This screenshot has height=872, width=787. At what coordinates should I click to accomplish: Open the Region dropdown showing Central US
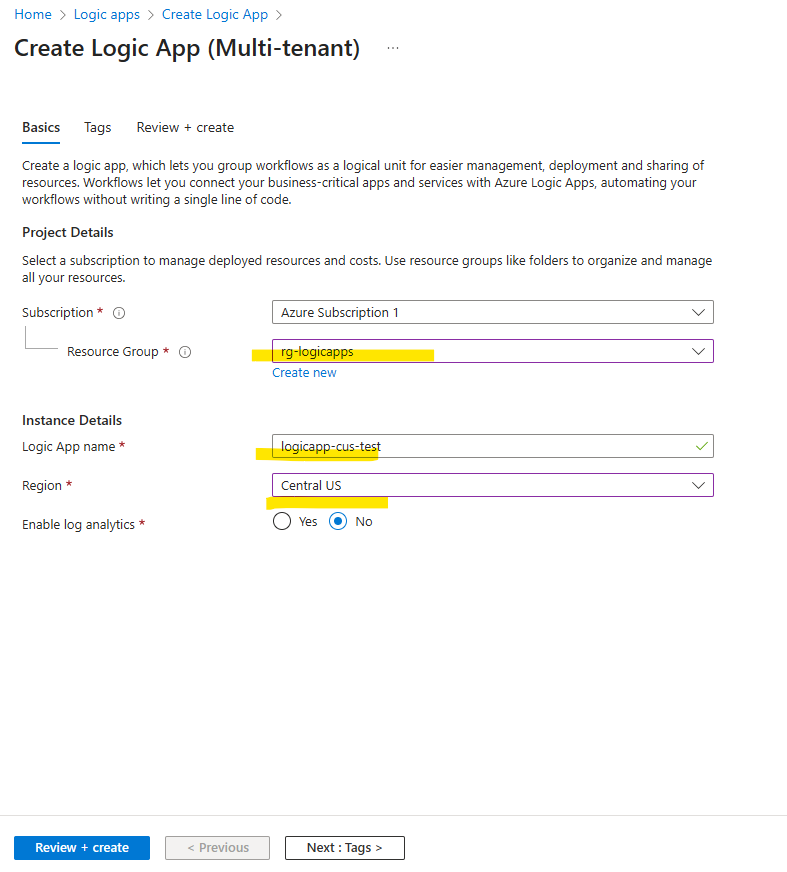(493, 485)
